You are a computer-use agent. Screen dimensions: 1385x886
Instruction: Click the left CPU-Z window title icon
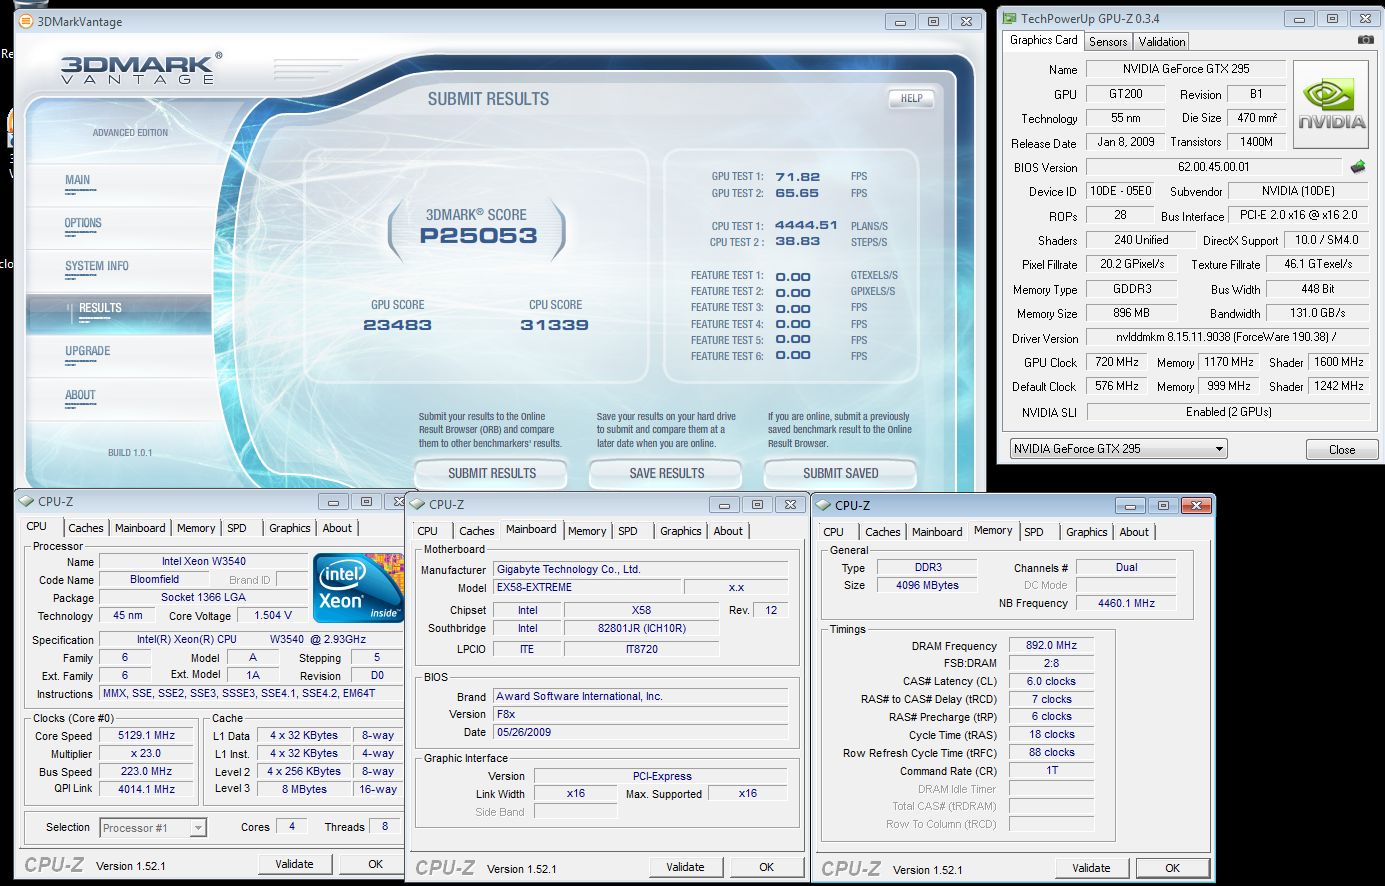coord(26,502)
